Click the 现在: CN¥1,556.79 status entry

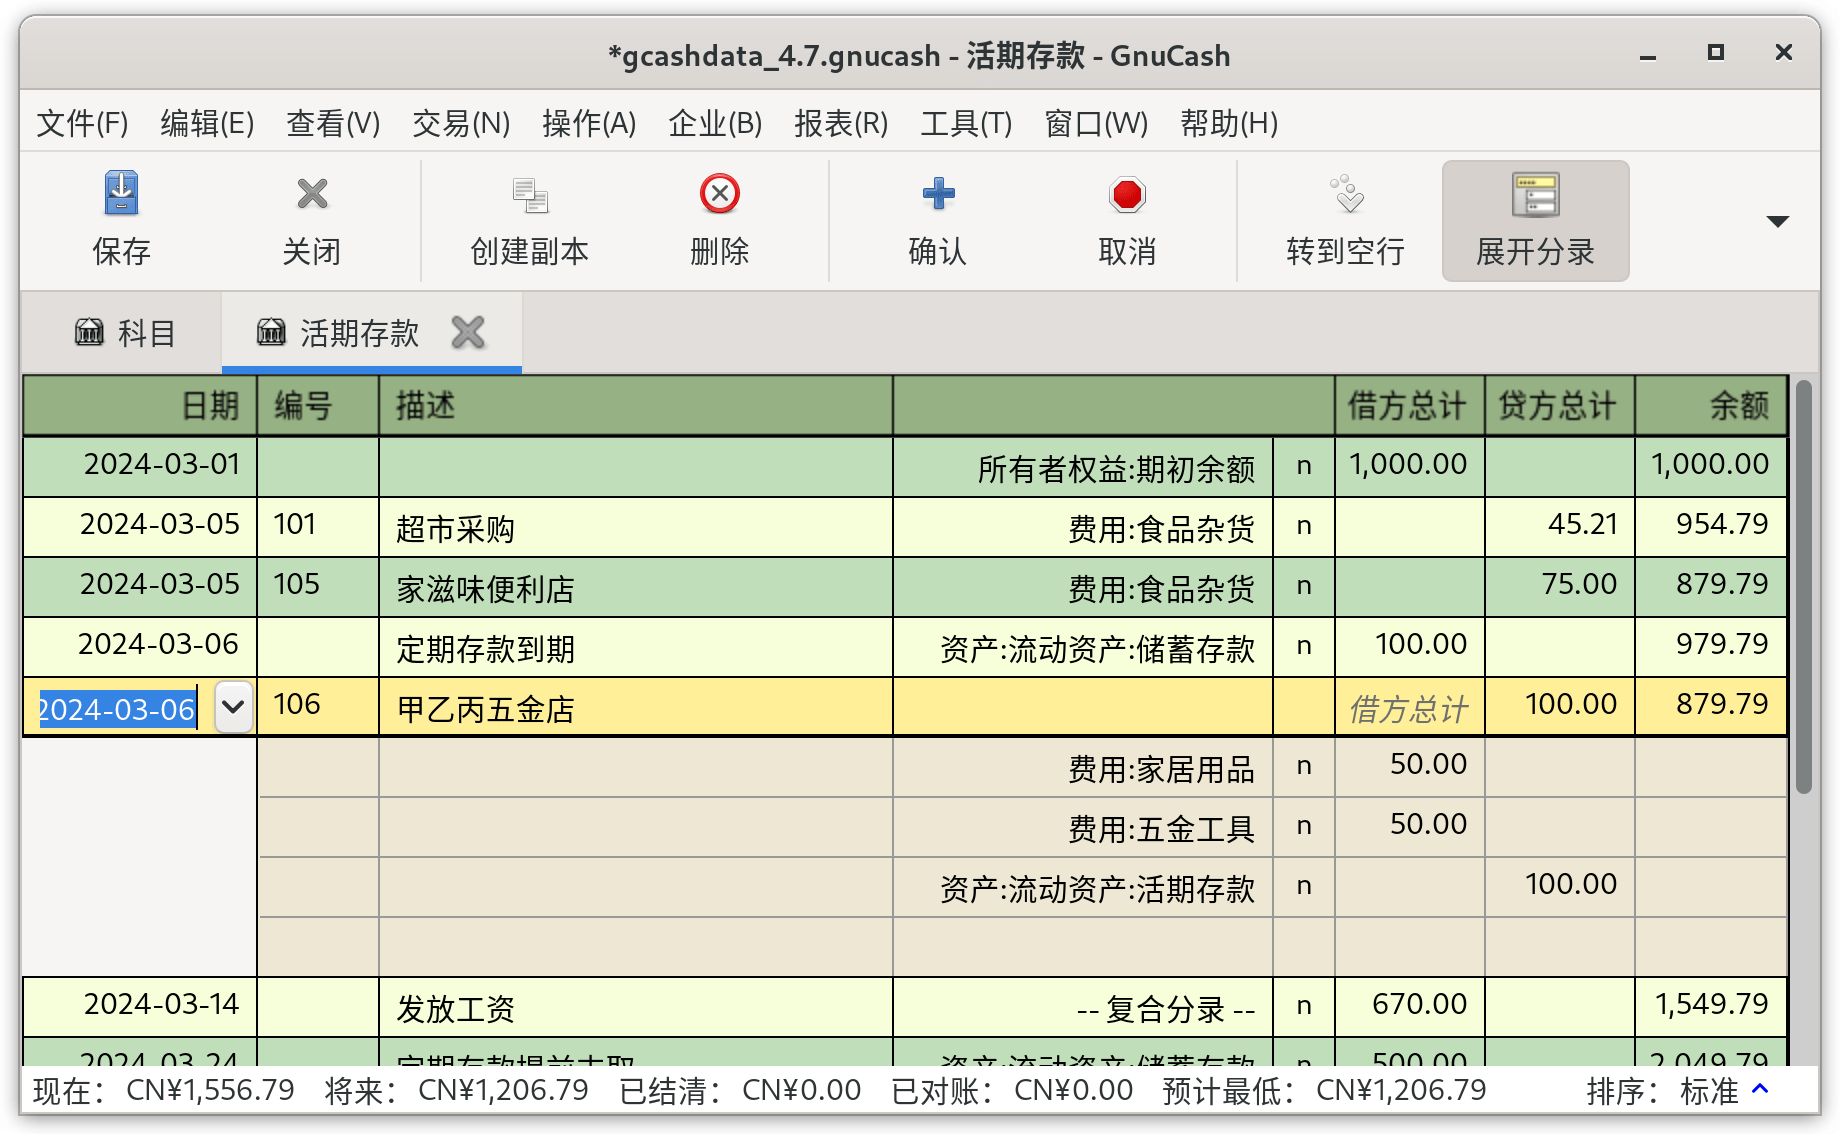pos(164,1089)
